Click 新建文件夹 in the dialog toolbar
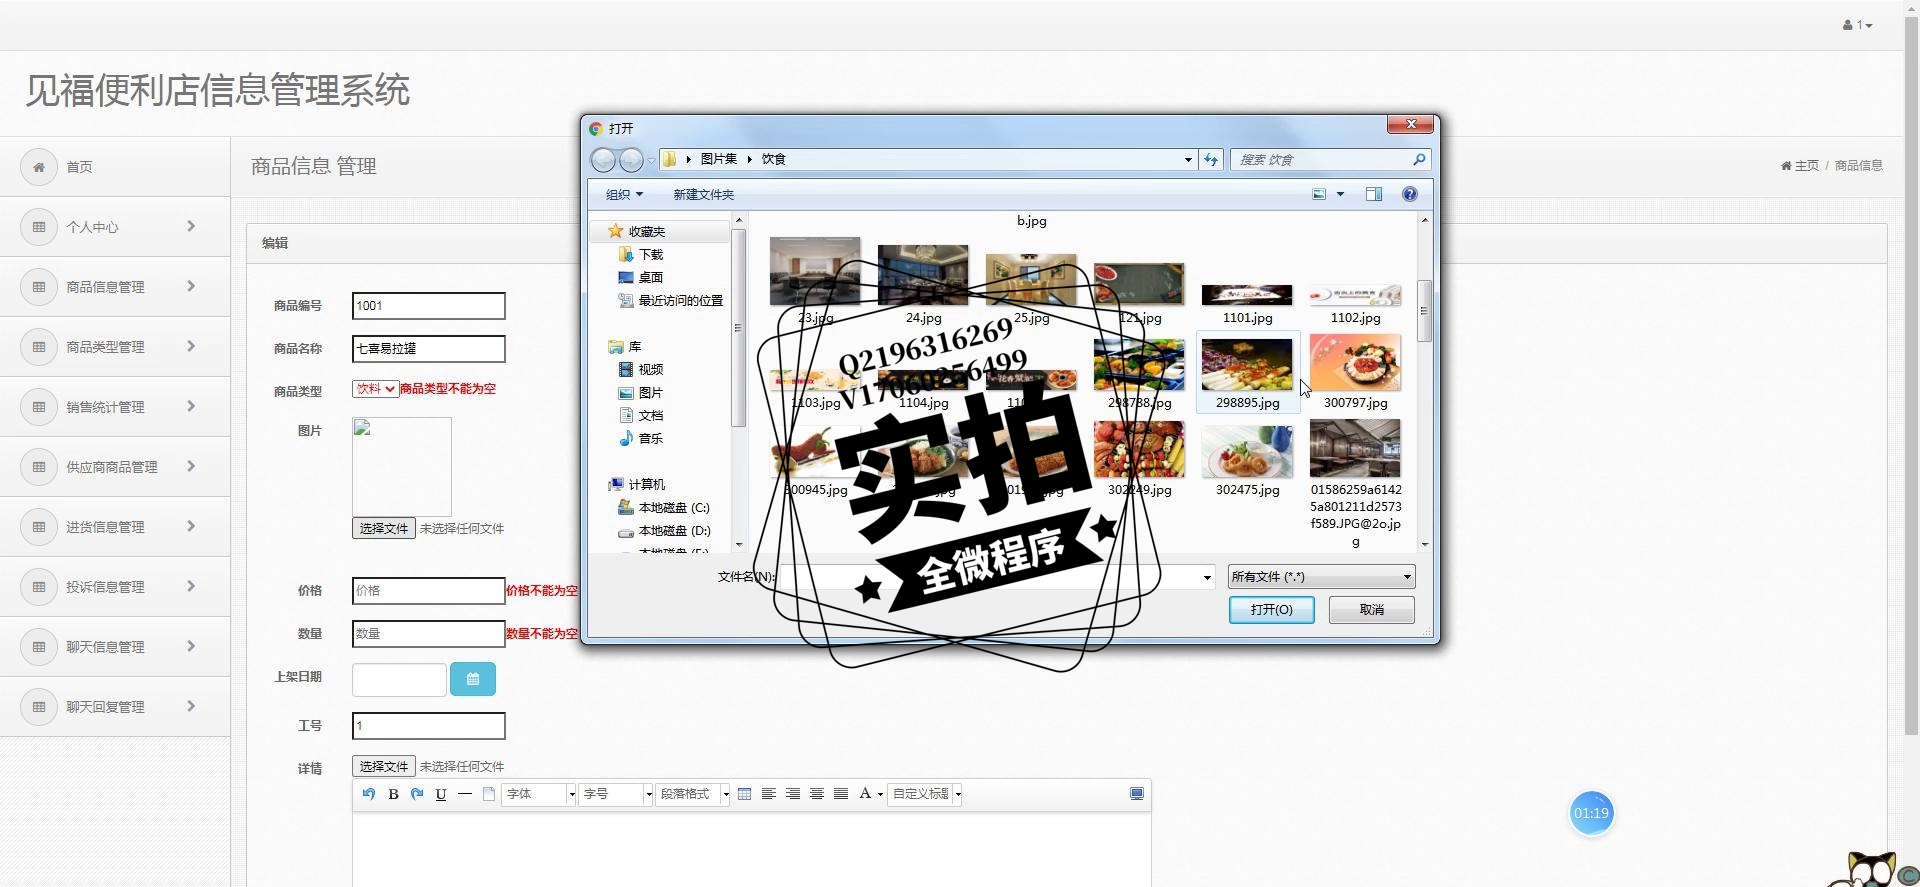This screenshot has height=887, width=1920. tap(703, 195)
